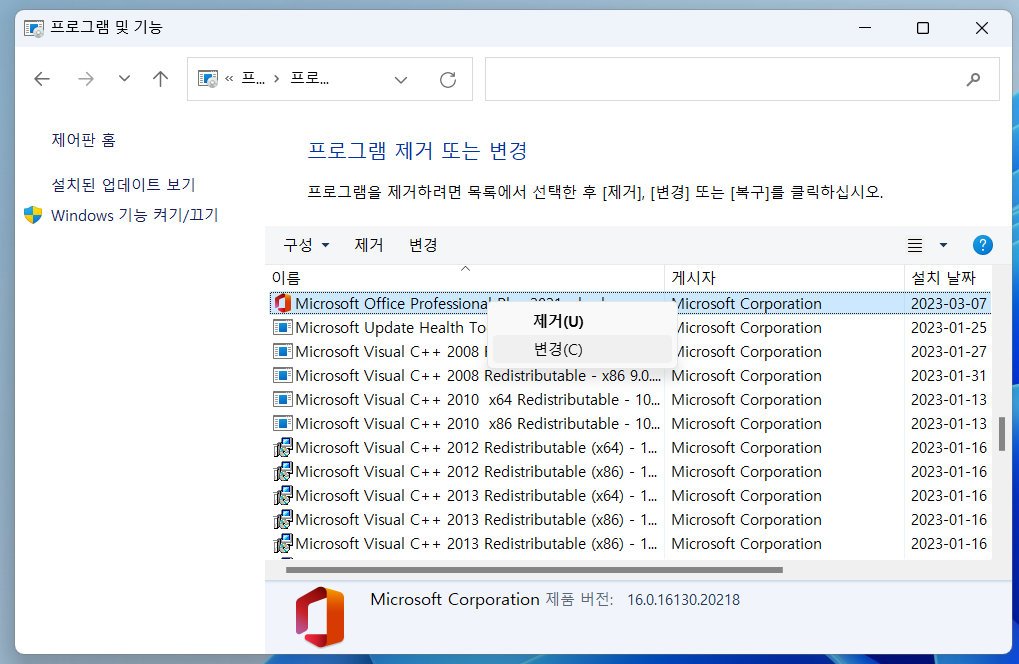Open the View installed updates link
Image resolution: width=1019 pixels, height=664 pixels.
click(123, 185)
